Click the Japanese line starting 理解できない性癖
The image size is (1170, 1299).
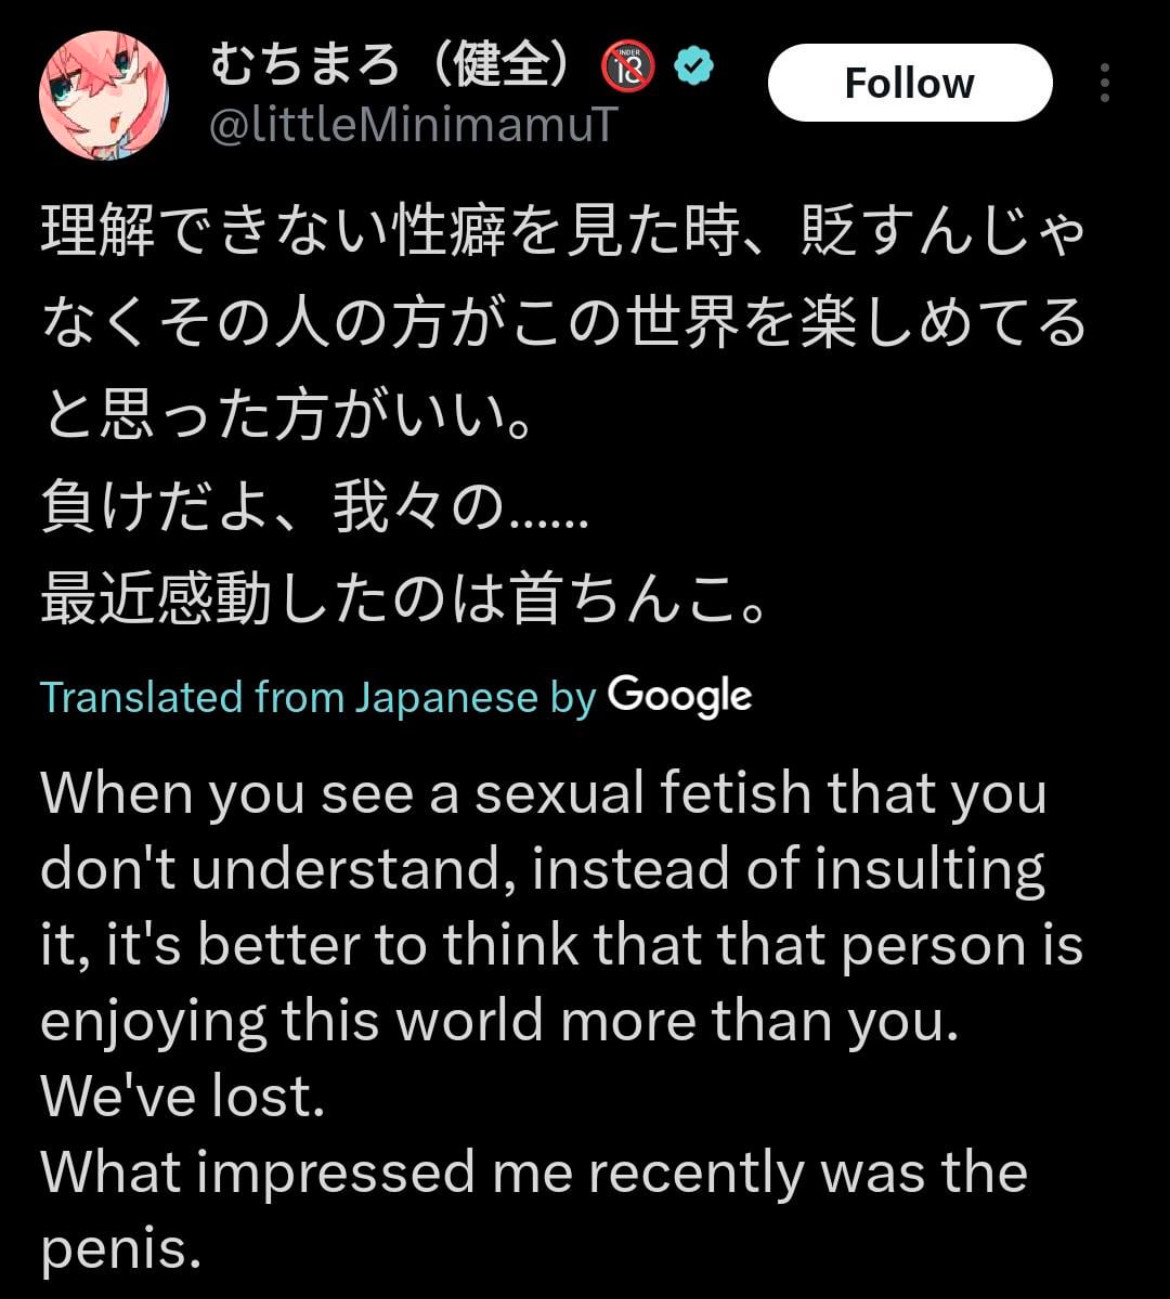[x=562, y=232]
